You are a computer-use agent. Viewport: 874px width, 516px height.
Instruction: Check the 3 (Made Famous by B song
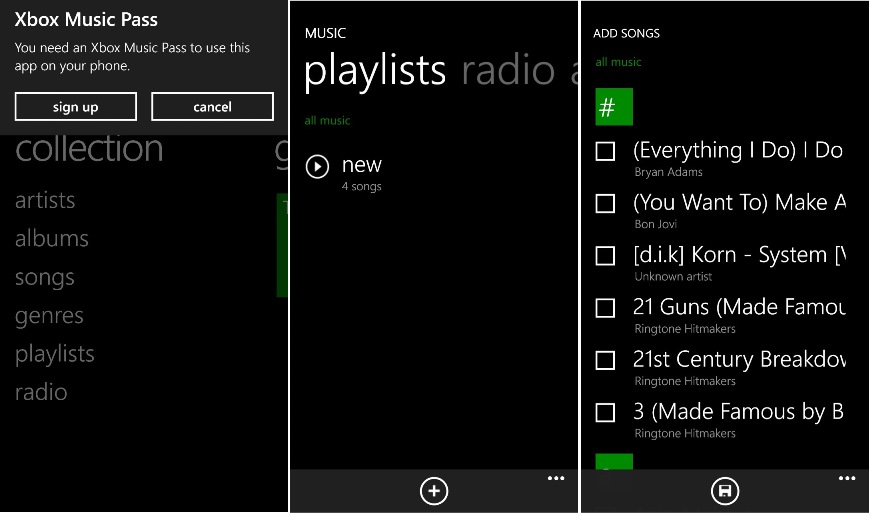pos(605,413)
